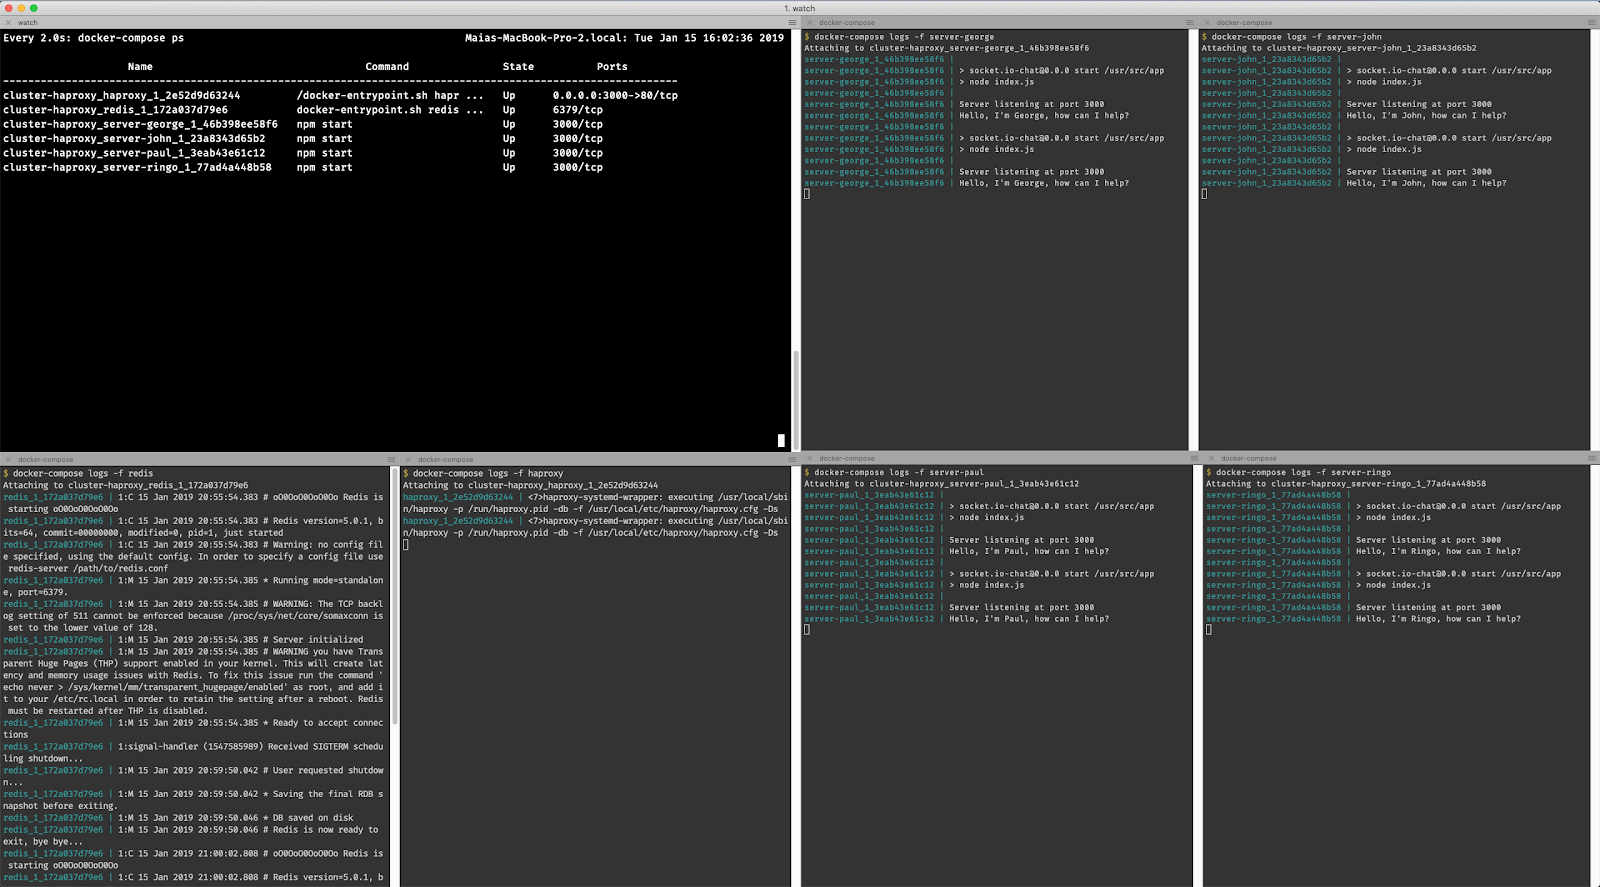Select the watch pane title bar
The height and width of the screenshot is (887, 1600).
400,22
